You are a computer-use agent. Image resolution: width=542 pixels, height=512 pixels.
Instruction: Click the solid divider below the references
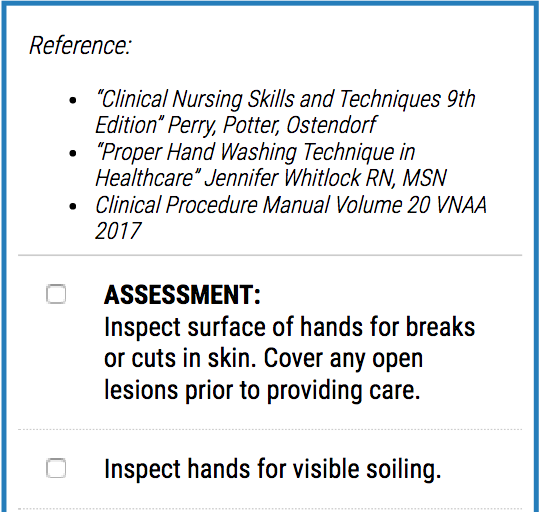[270, 255]
